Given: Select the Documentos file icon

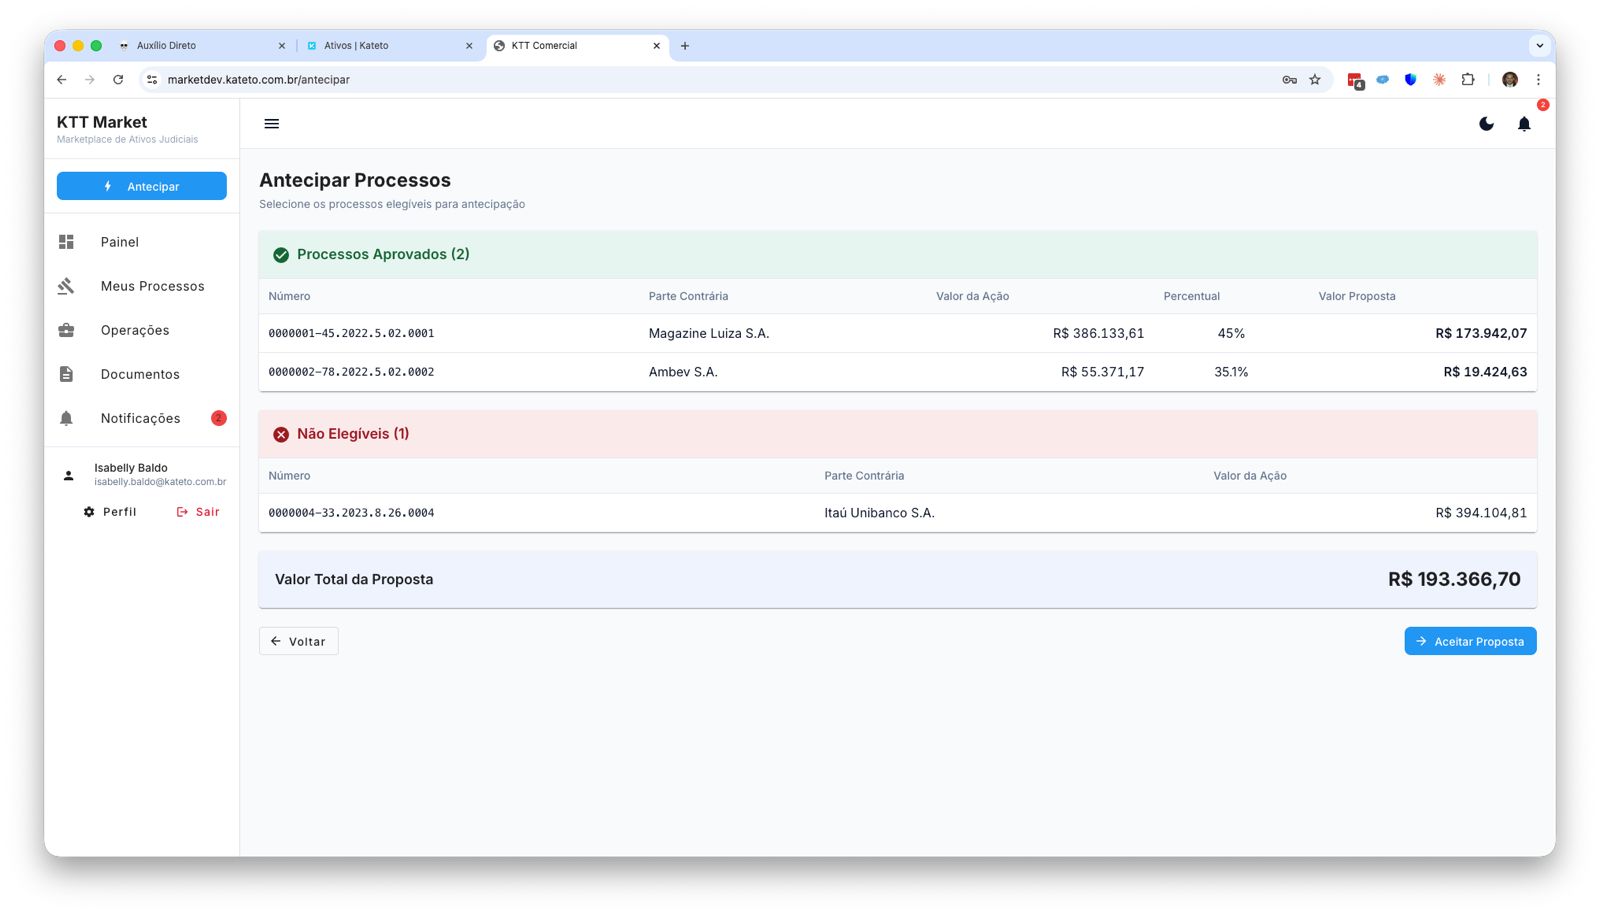Looking at the screenshot, I should (67, 374).
